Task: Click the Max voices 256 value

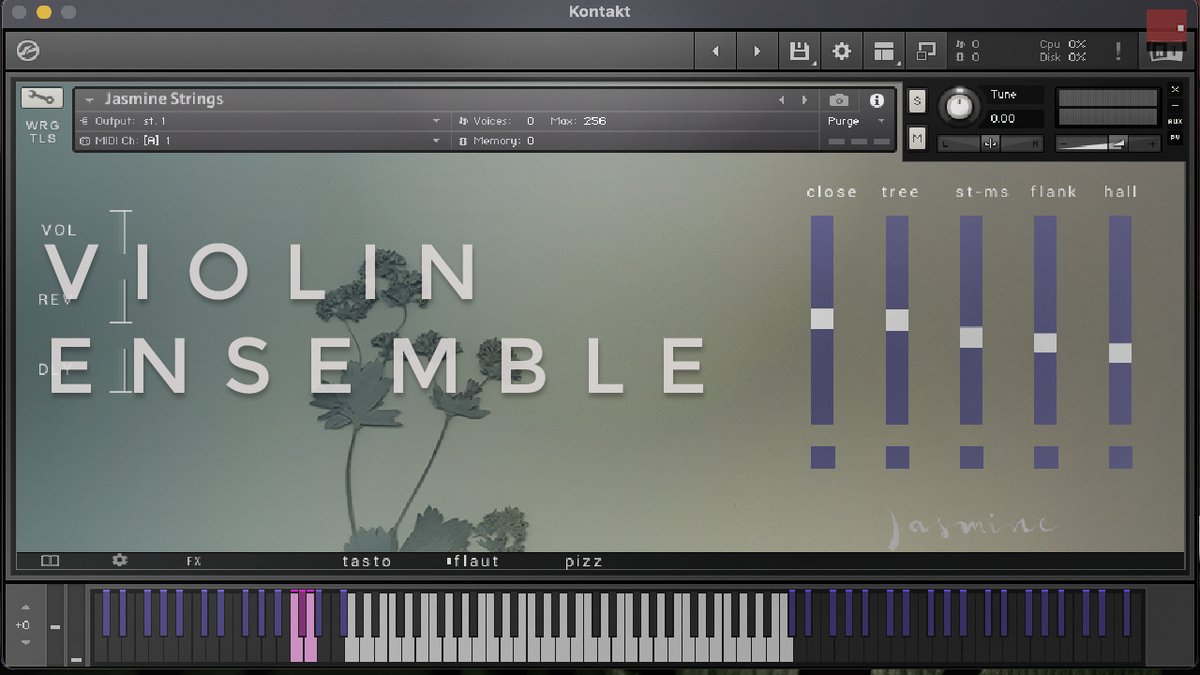Action: [x=594, y=121]
